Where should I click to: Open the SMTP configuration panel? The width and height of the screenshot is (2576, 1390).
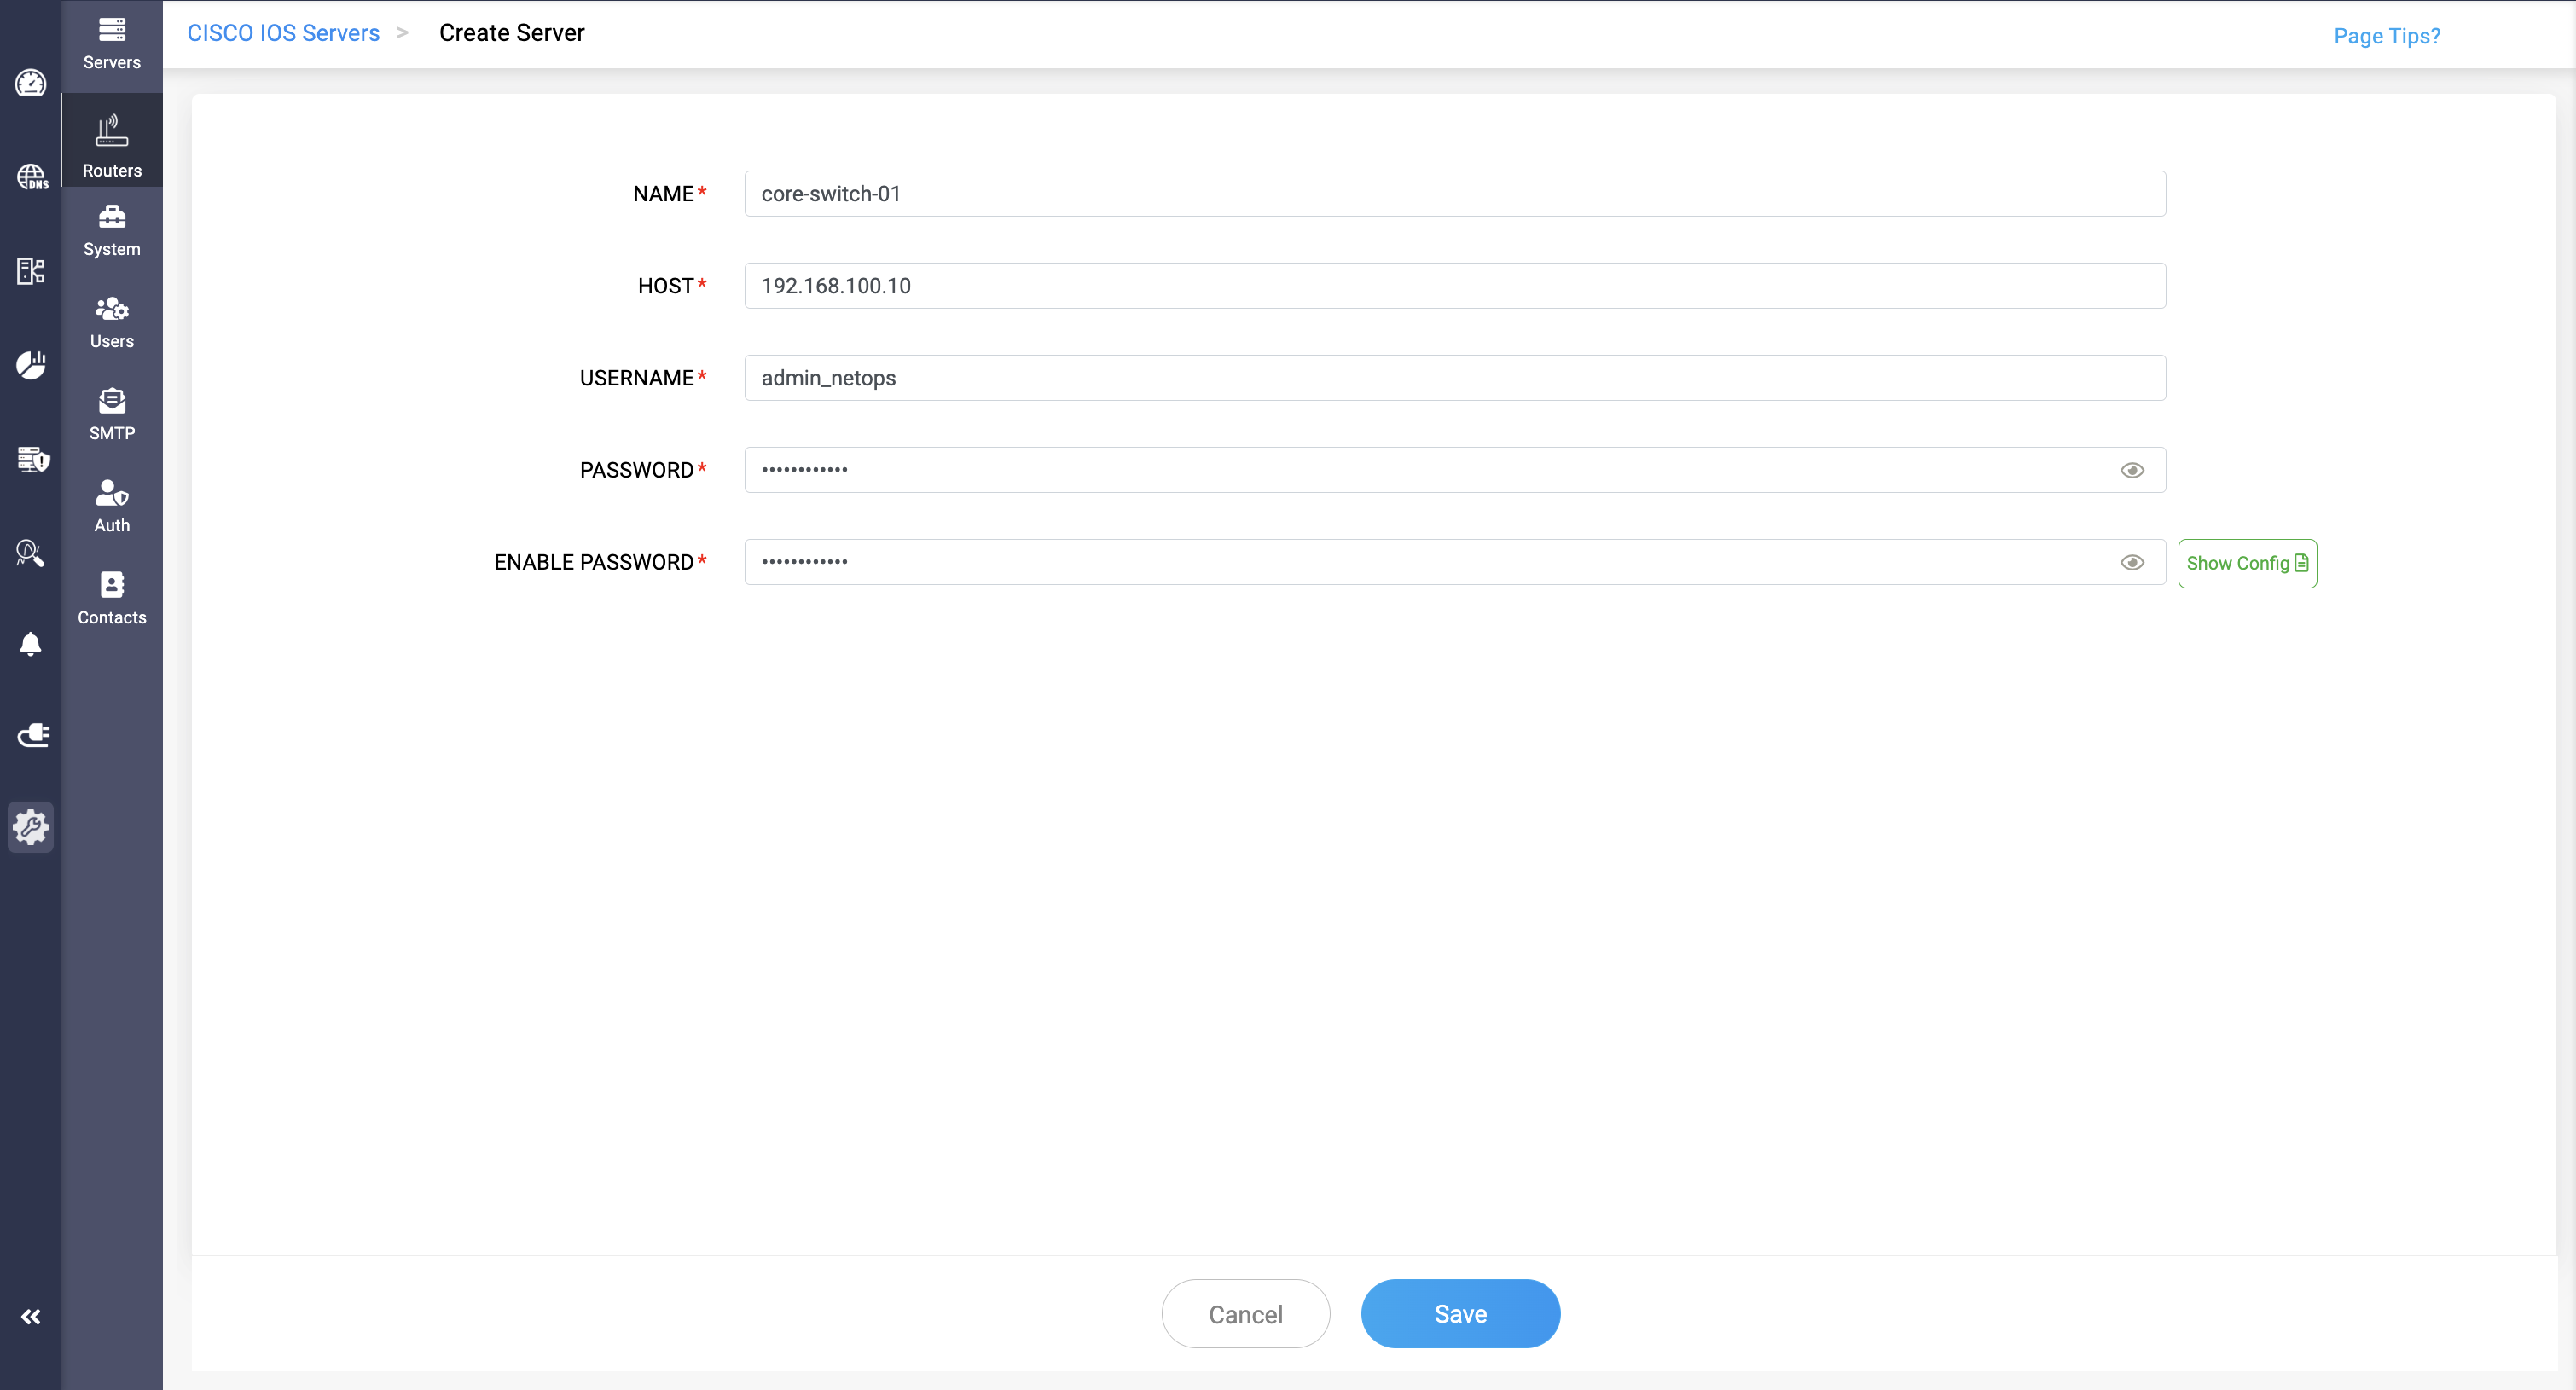click(x=111, y=414)
